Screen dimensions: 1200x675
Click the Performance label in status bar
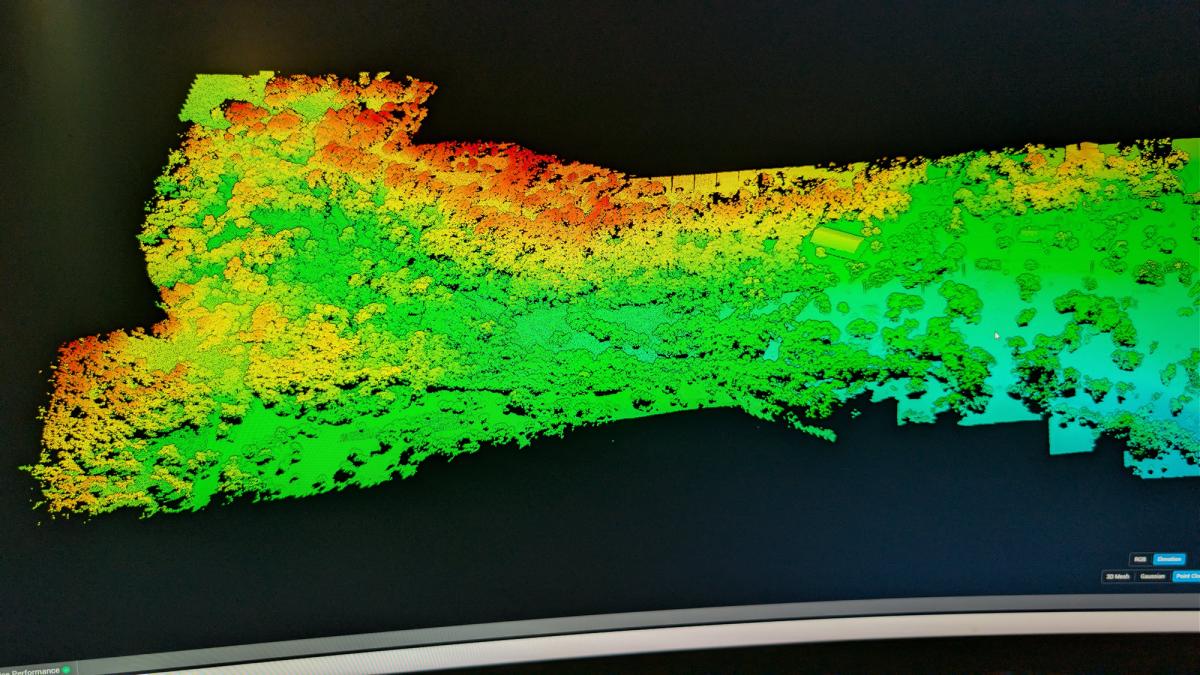(x=35, y=671)
